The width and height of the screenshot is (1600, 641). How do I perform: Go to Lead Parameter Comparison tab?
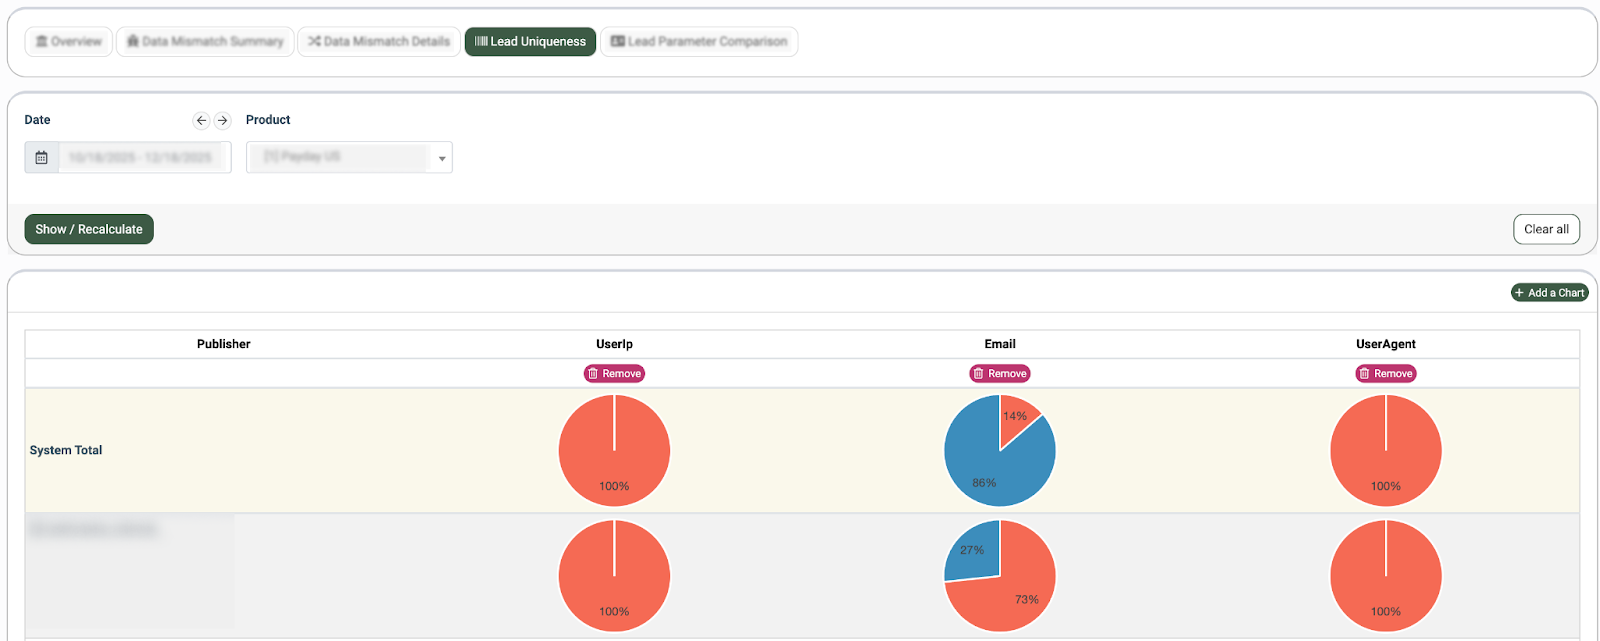[699, 42]
